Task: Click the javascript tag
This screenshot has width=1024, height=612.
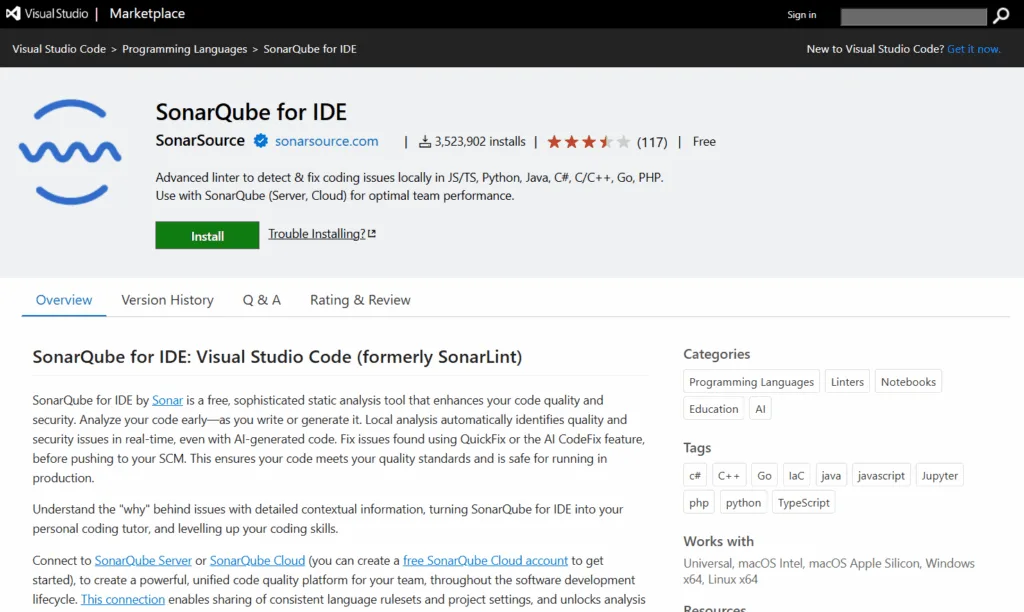Action: [881, 475]
